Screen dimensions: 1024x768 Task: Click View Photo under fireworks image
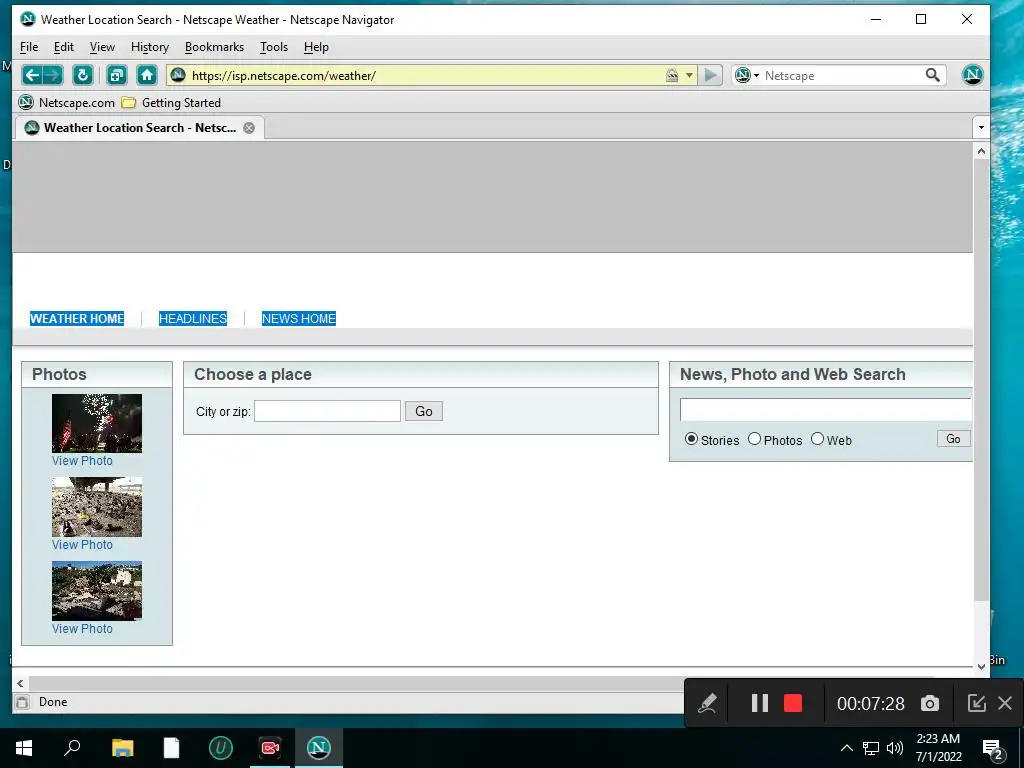click(x=82, y=461)
